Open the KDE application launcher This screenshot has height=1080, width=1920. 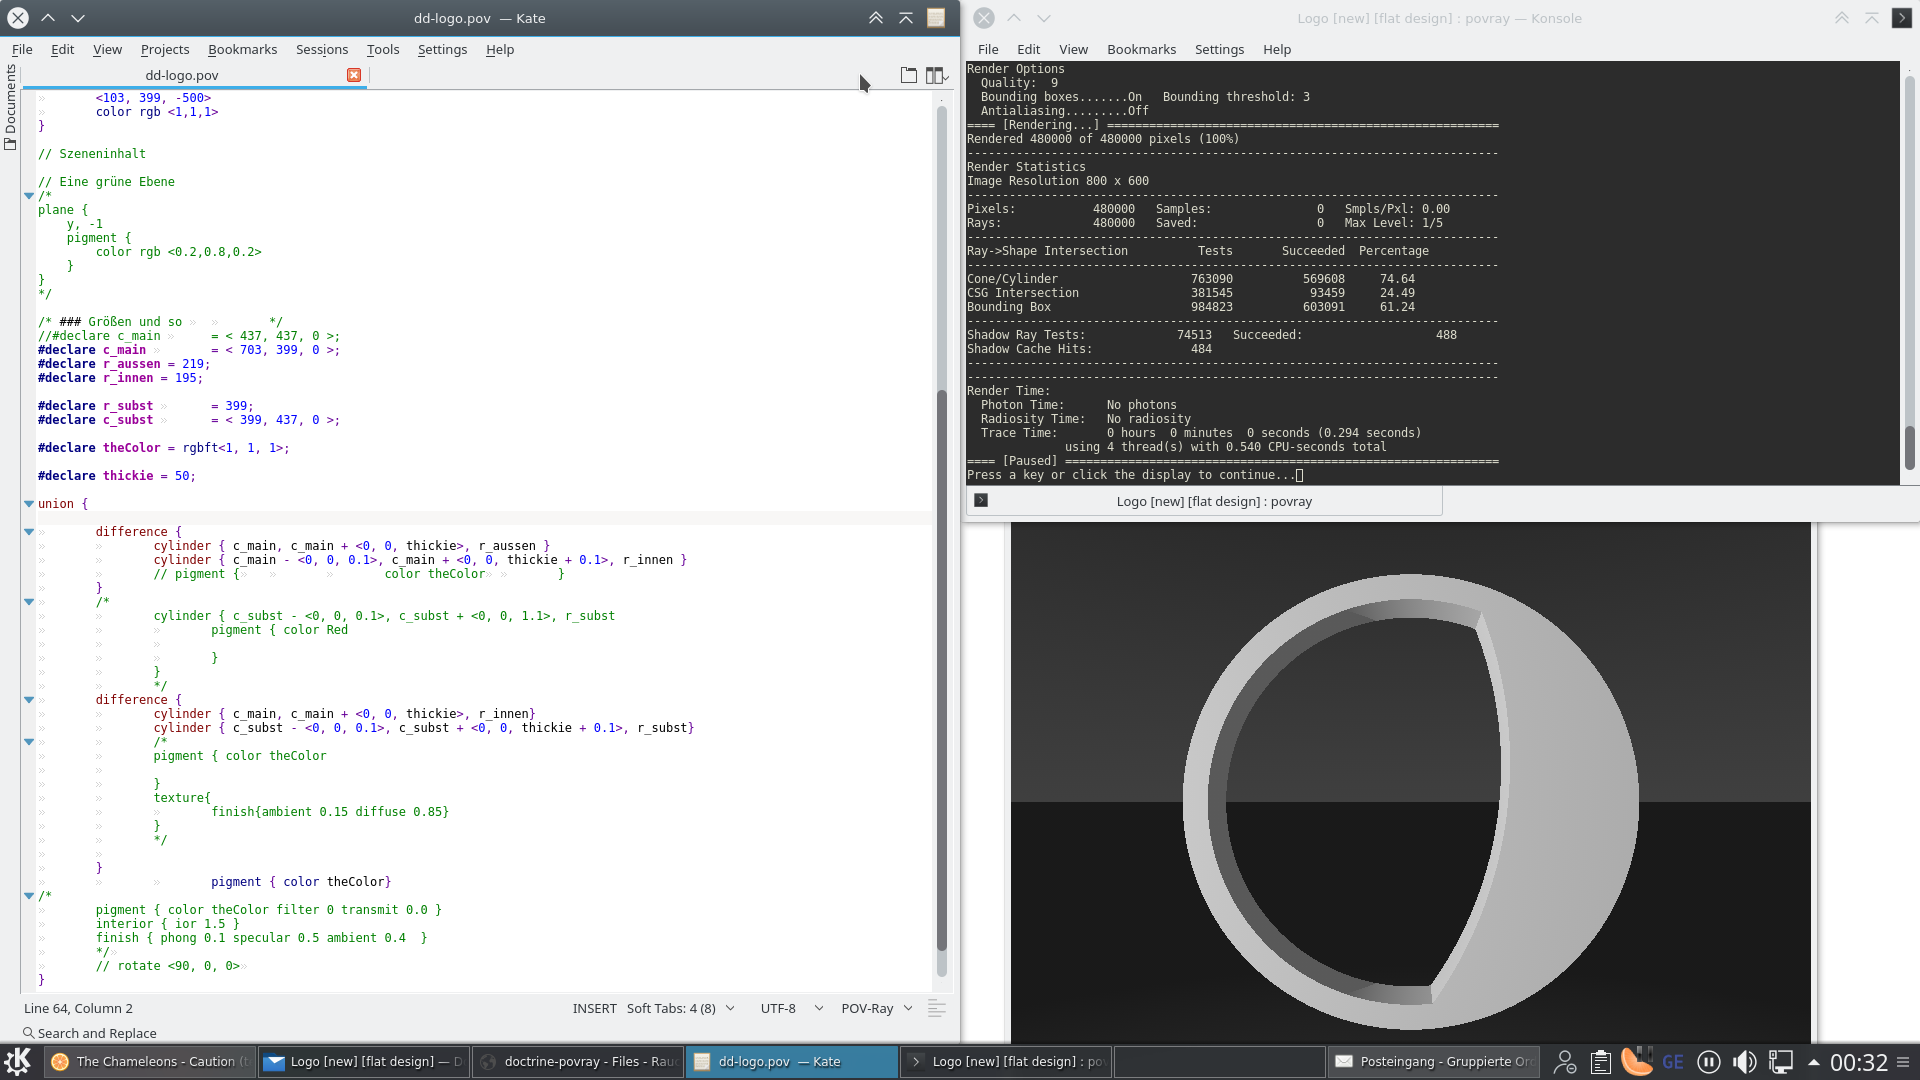(18, 1062)
